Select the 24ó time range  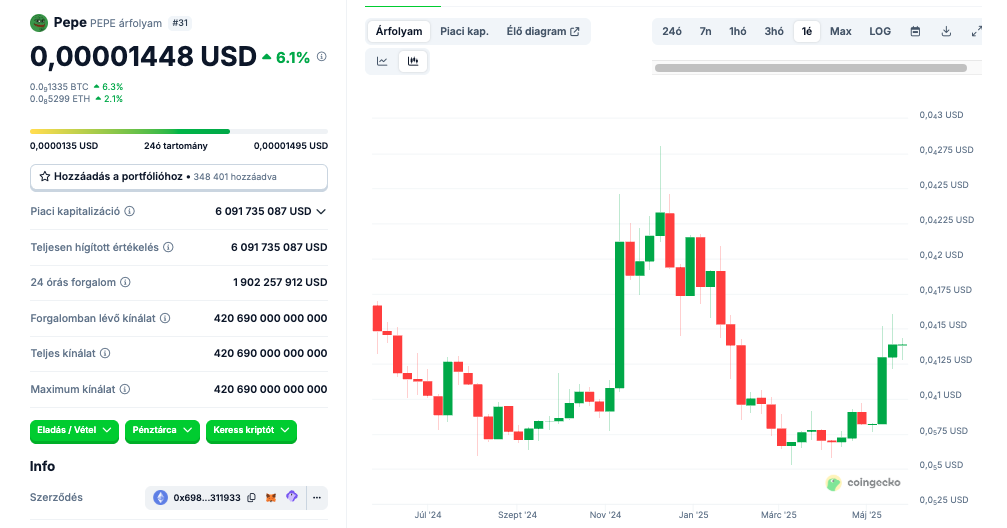coord(672,31)
